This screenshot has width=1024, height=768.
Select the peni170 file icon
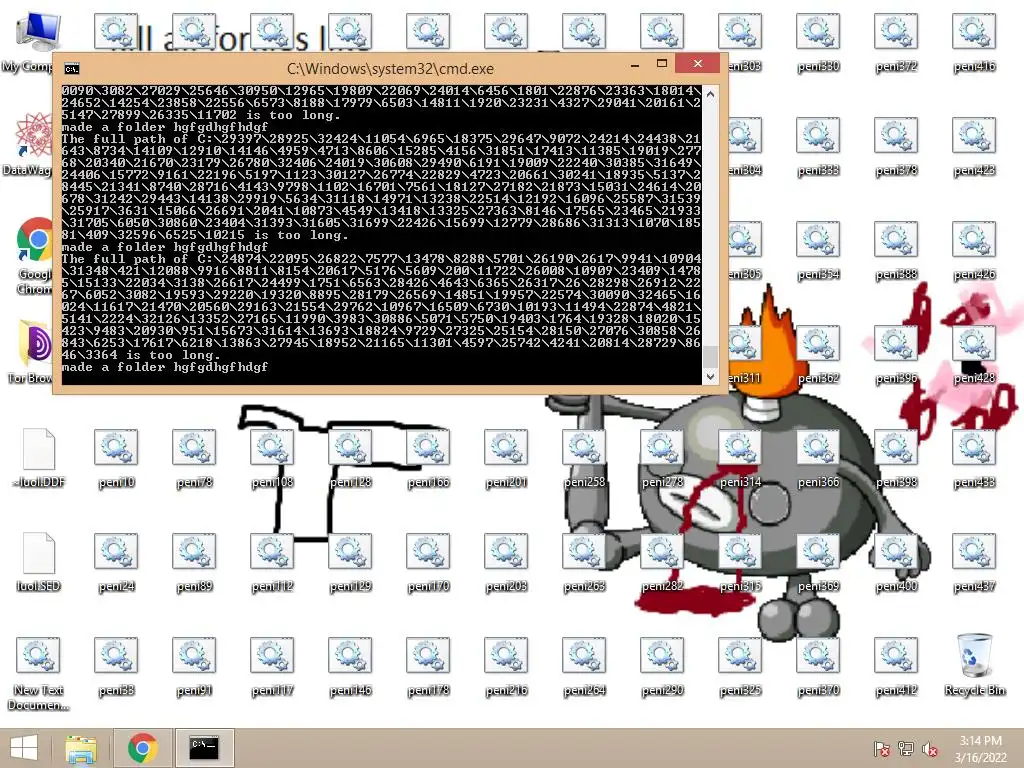[428, 562]
